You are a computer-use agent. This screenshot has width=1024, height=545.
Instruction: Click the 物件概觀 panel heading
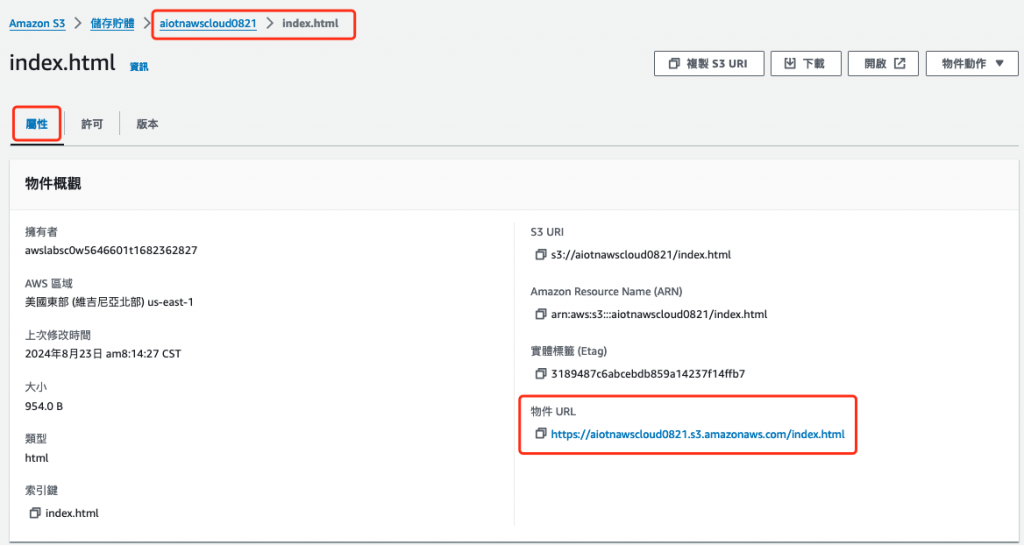[53, 184]
